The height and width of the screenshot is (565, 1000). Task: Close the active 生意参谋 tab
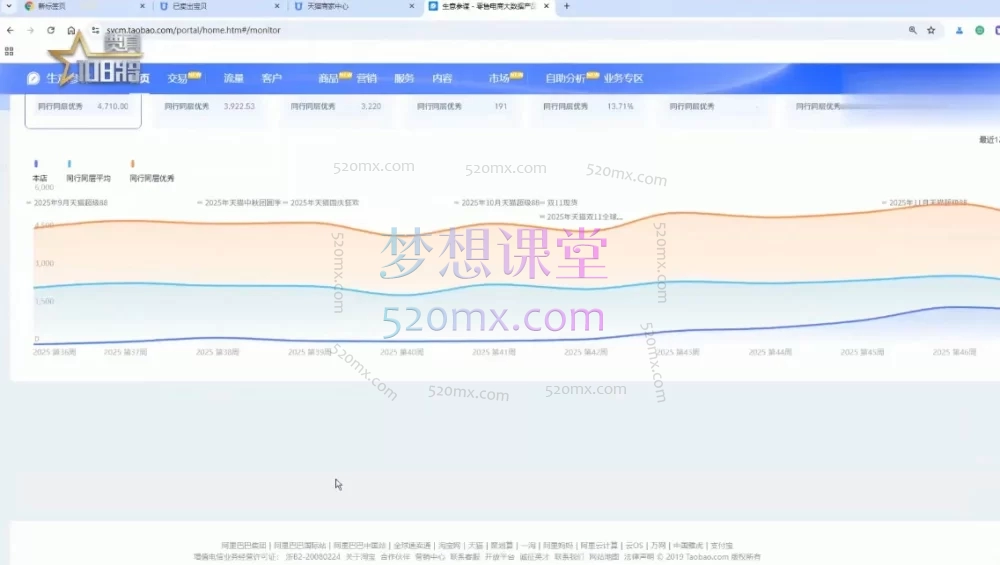tap(547, 6)
